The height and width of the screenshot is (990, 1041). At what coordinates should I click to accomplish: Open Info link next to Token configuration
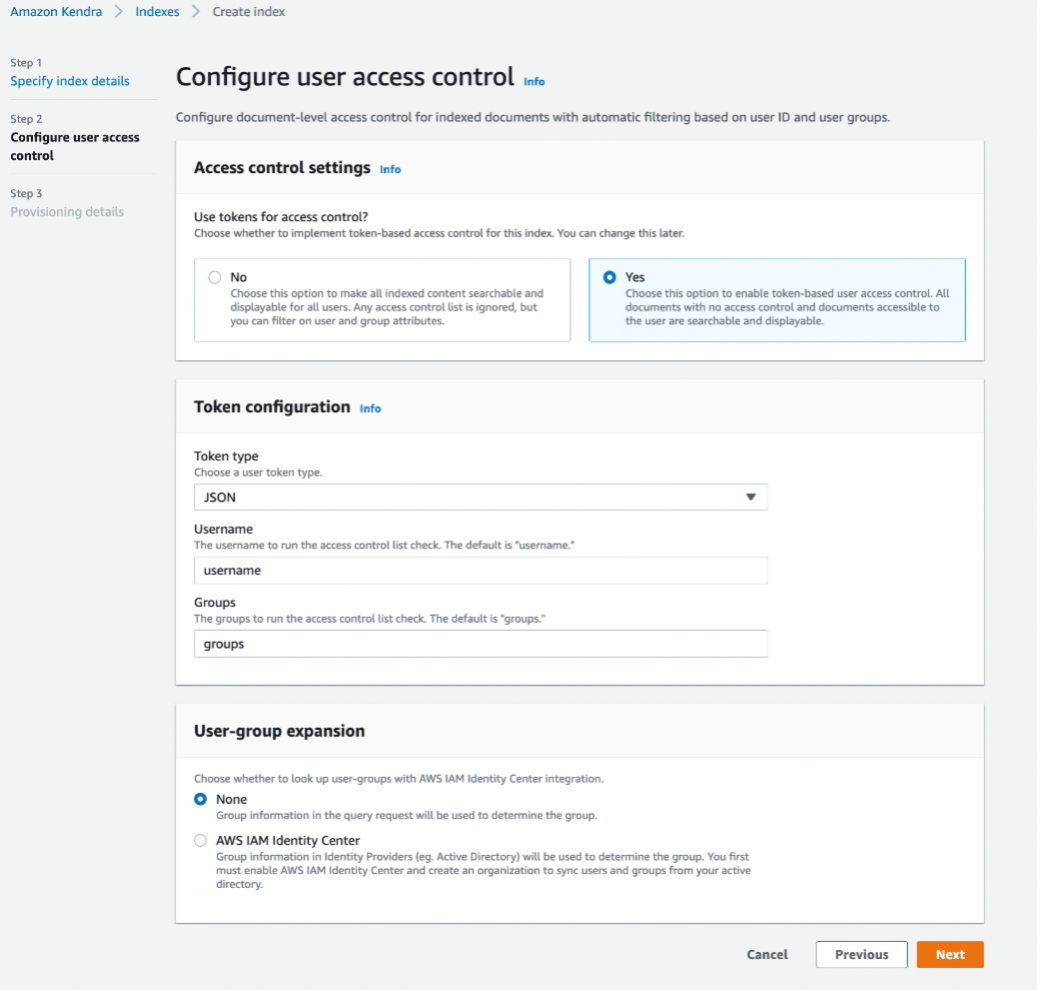click(x=370, y=408)
